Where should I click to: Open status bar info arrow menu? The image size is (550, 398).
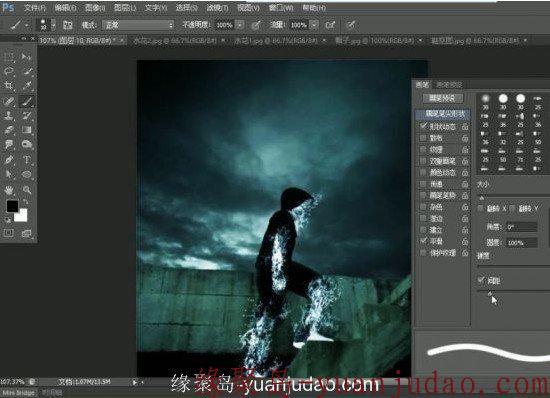point(135,383)
